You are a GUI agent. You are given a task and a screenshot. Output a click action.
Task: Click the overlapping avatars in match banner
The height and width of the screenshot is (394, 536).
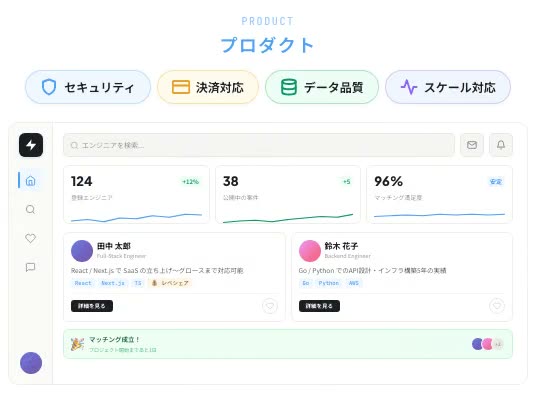488,344
